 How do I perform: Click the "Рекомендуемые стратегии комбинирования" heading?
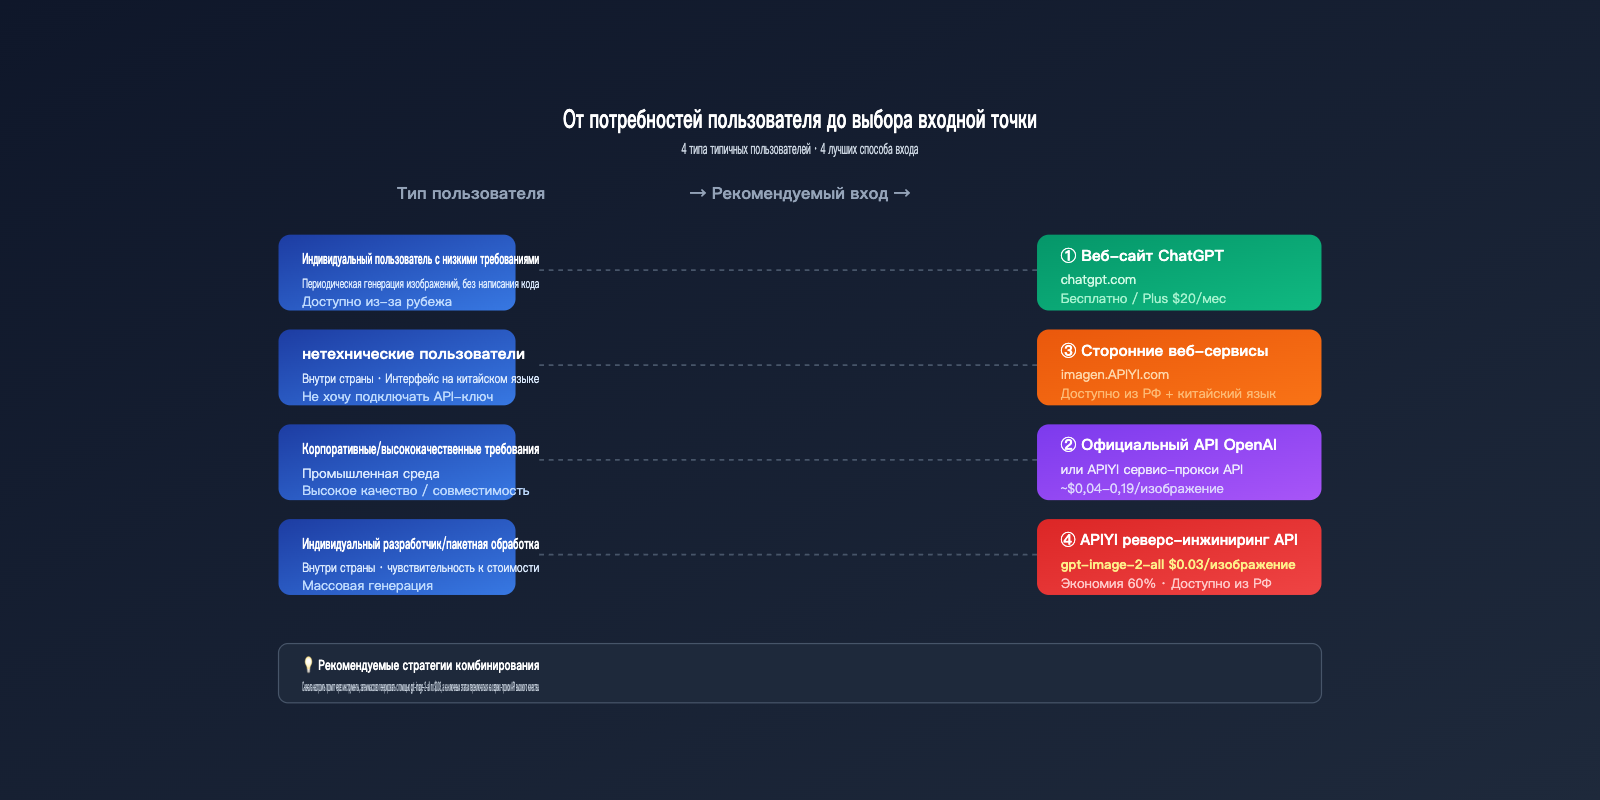pyautogui.click(x=428, y=666)
